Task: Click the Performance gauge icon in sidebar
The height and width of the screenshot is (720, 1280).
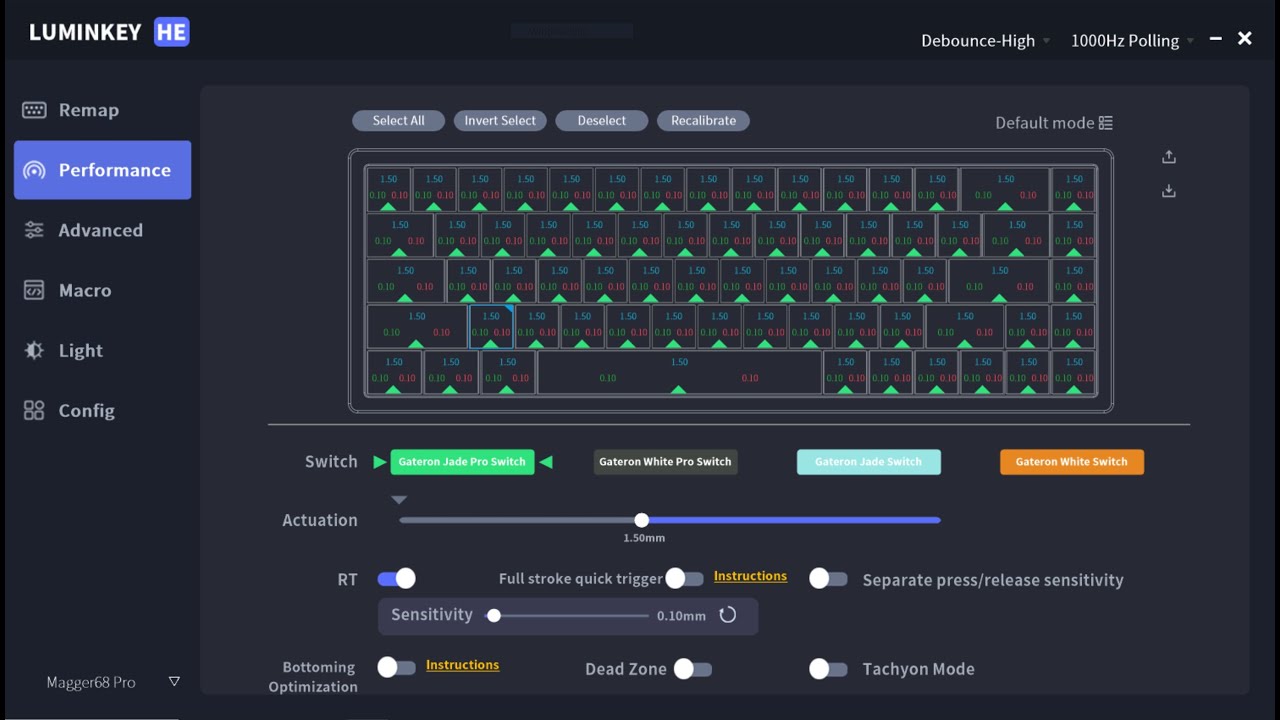Action: pyautogui.click(x=33, y=170)
